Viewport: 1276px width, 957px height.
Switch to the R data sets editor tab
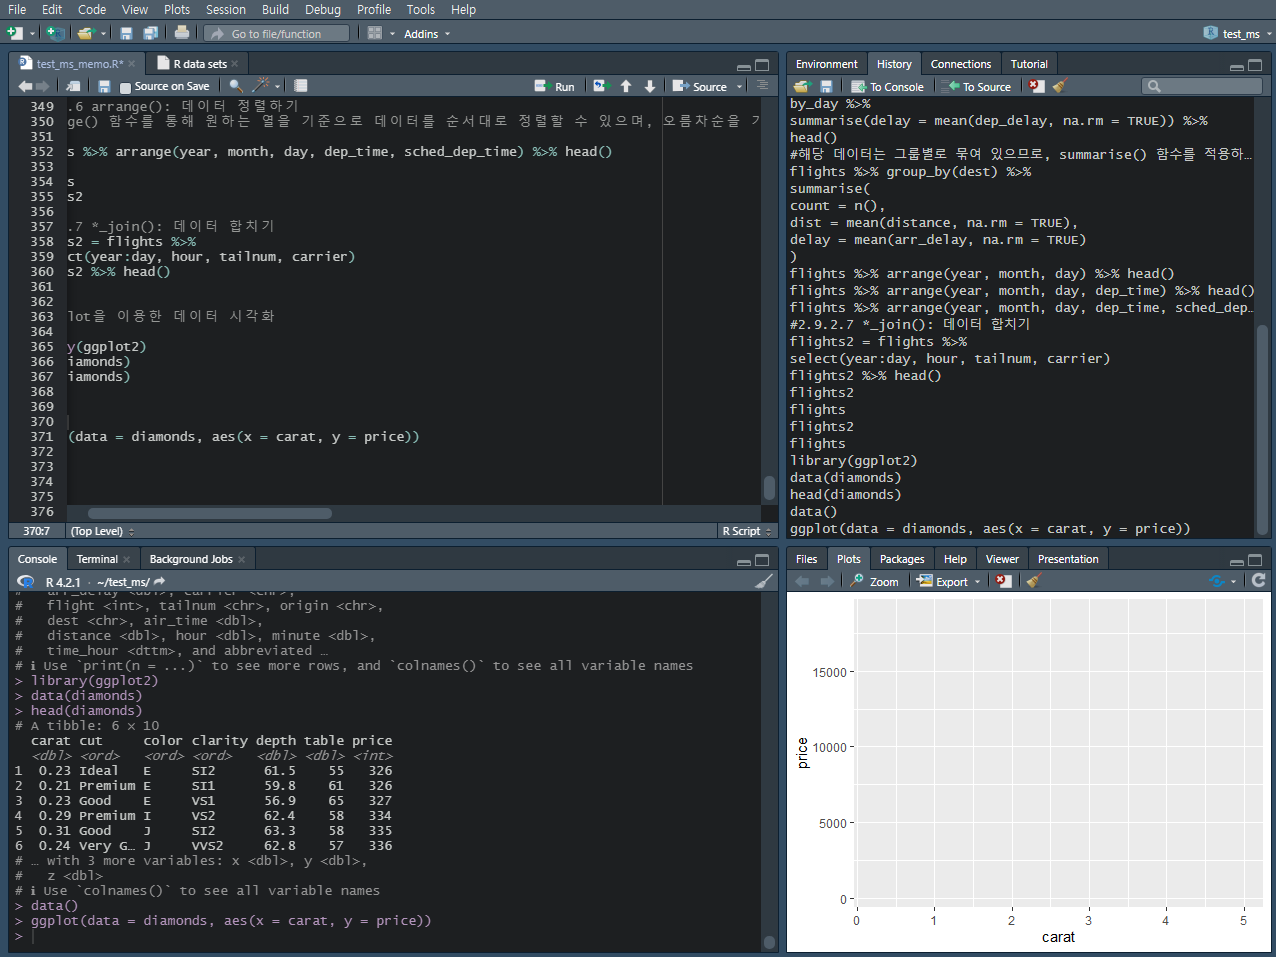point(201,61)
